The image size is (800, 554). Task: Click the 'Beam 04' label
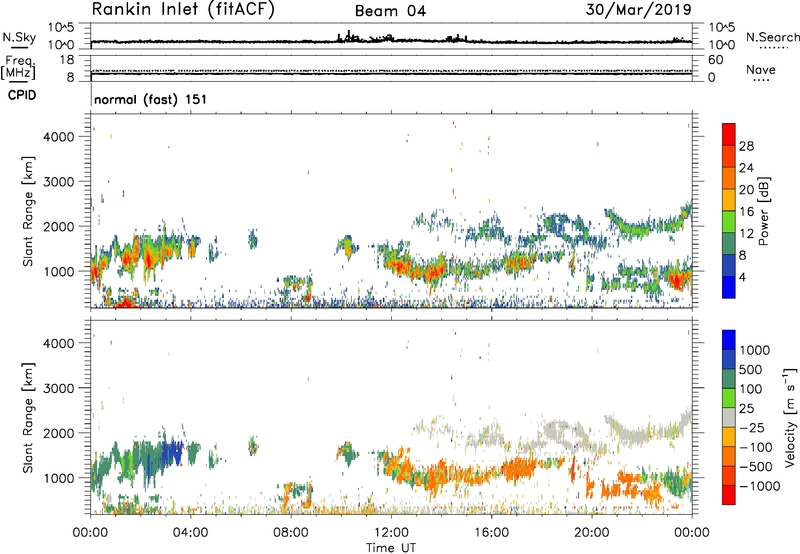390,11
